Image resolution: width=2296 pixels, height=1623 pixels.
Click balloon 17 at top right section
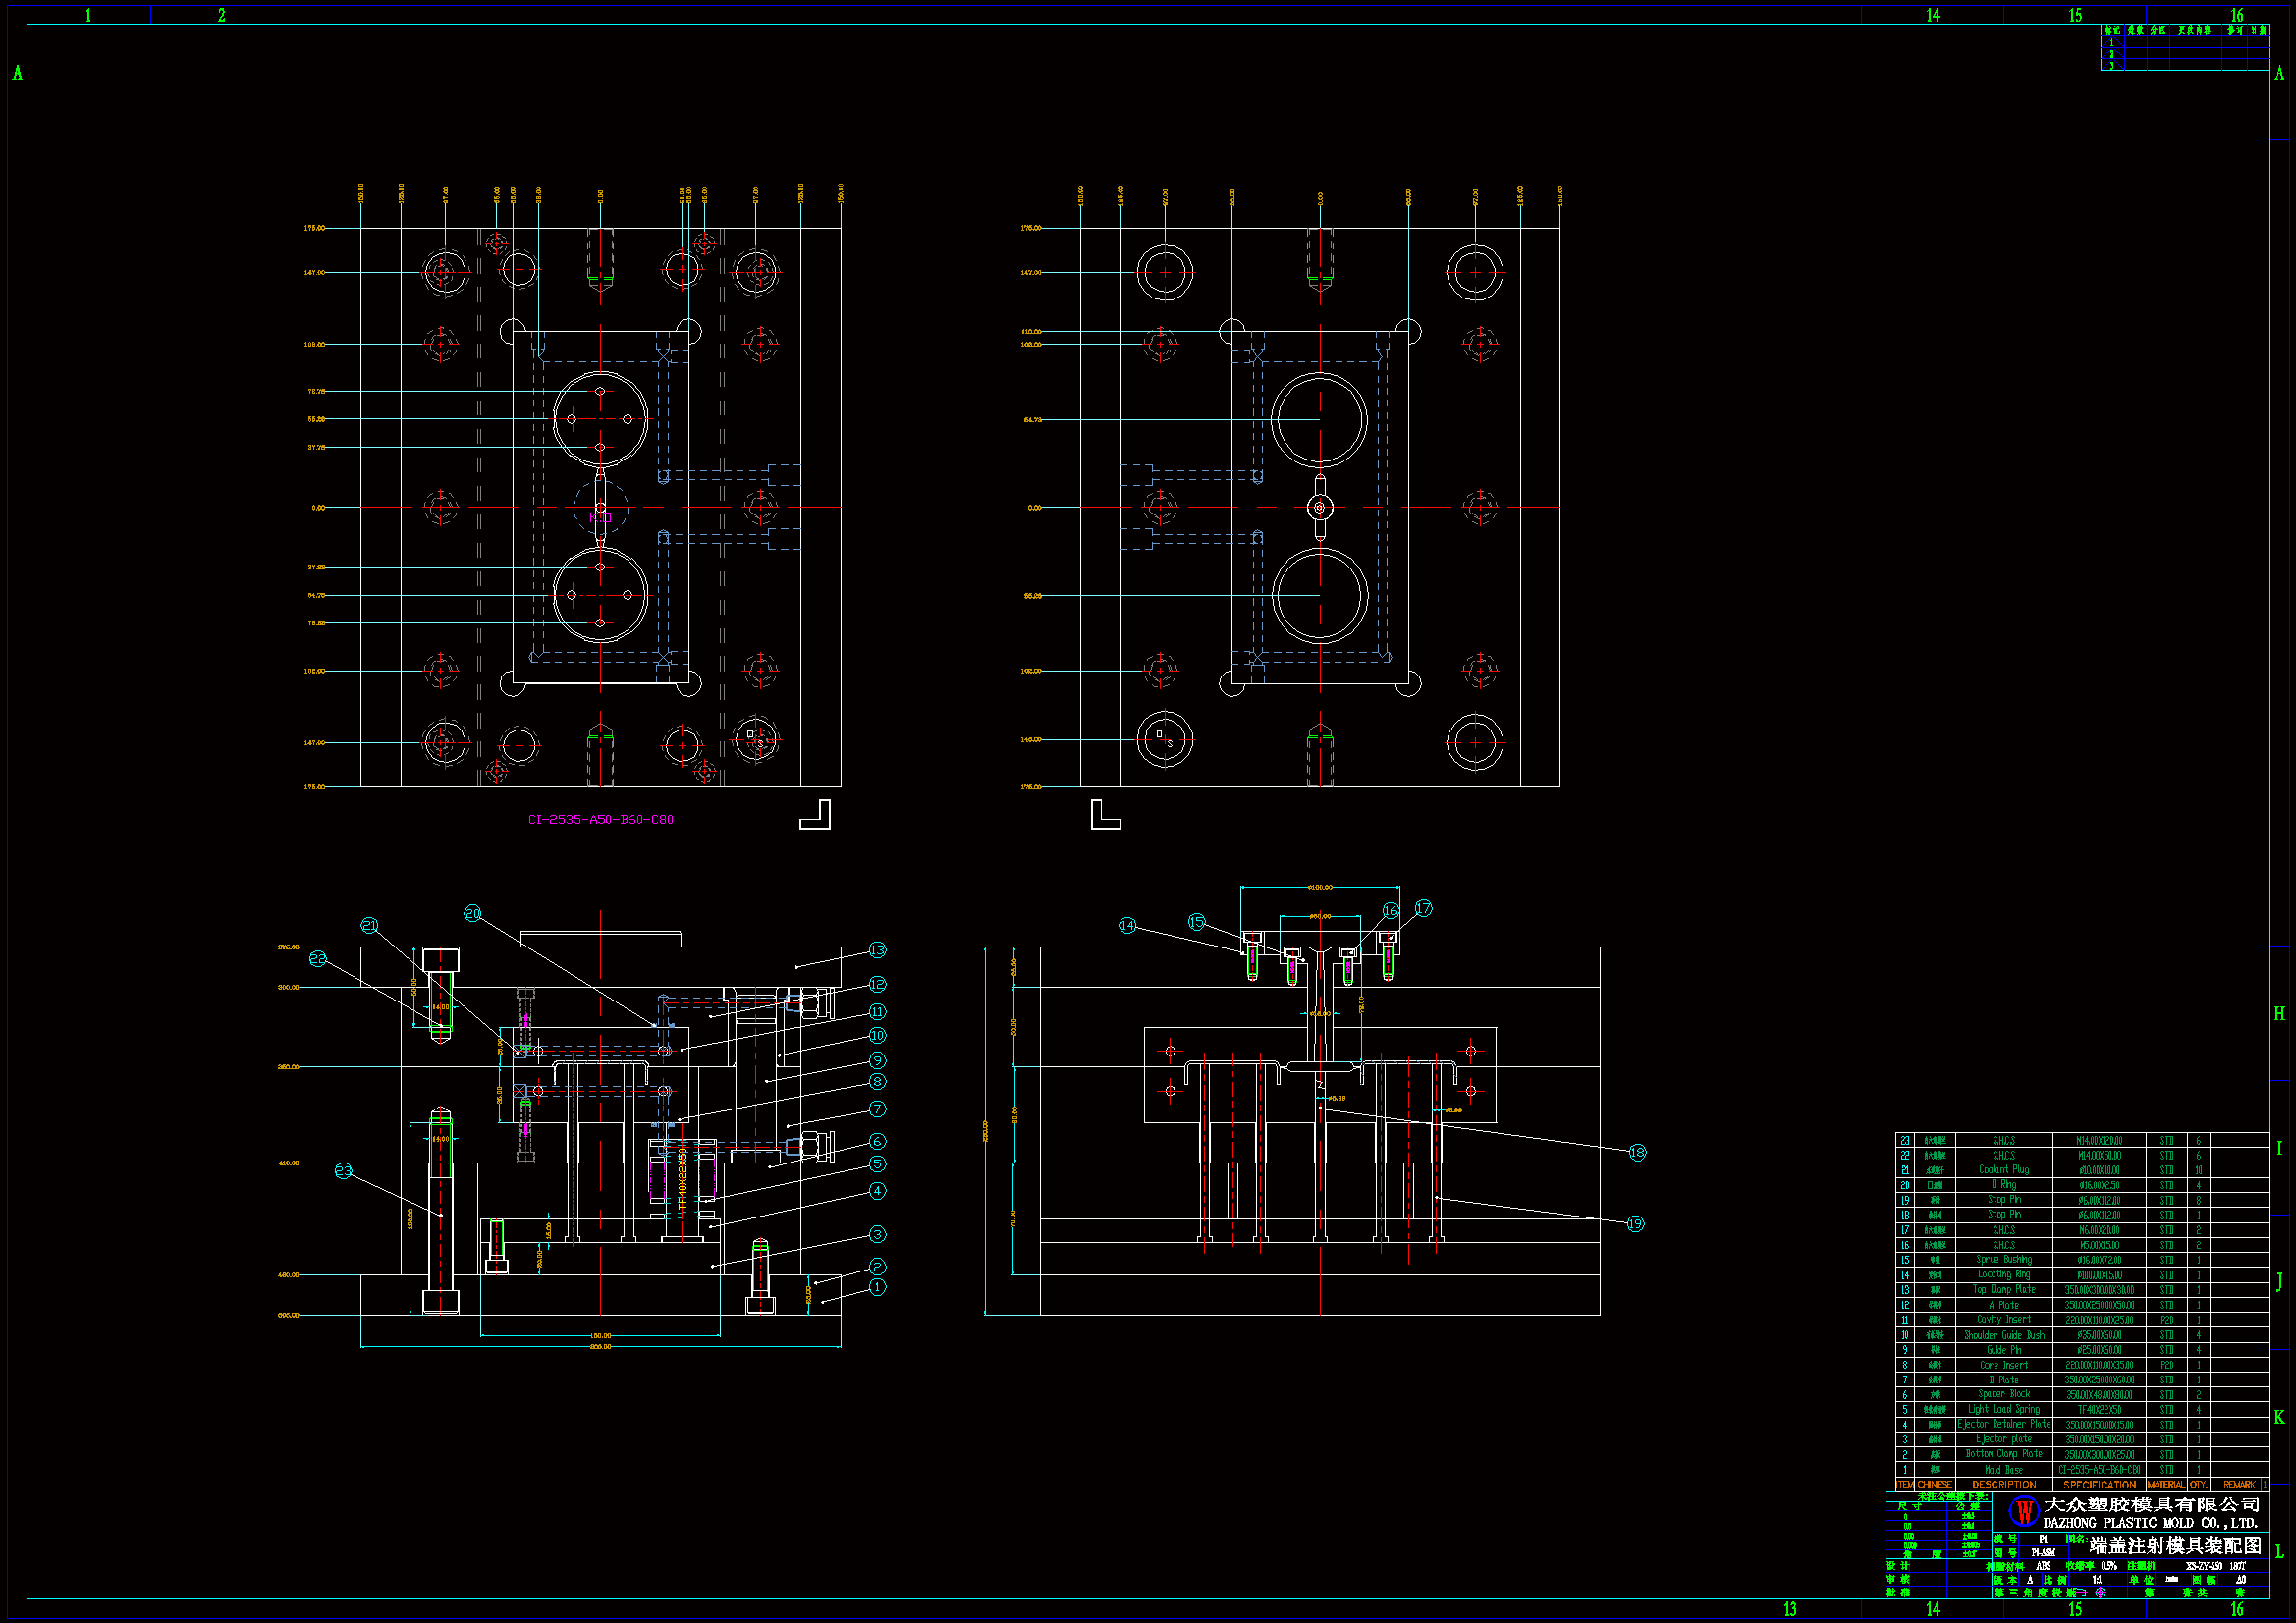click(1423, 908)
